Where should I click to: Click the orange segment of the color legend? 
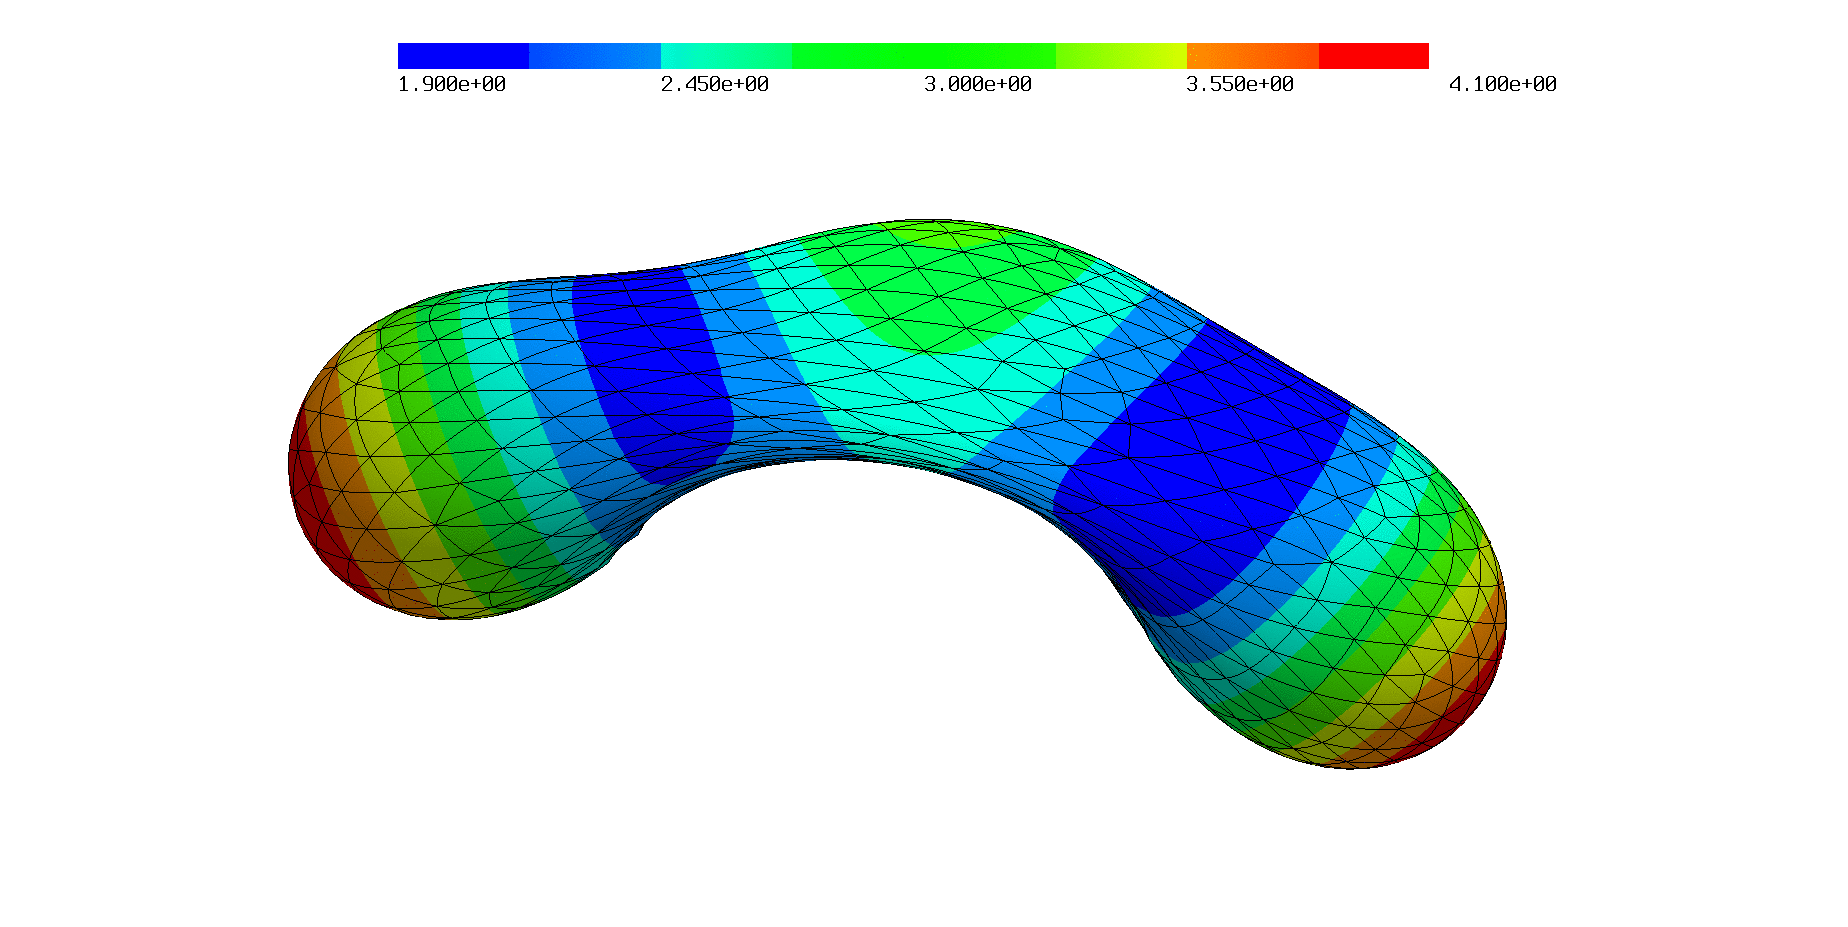tap(1253, 56)
